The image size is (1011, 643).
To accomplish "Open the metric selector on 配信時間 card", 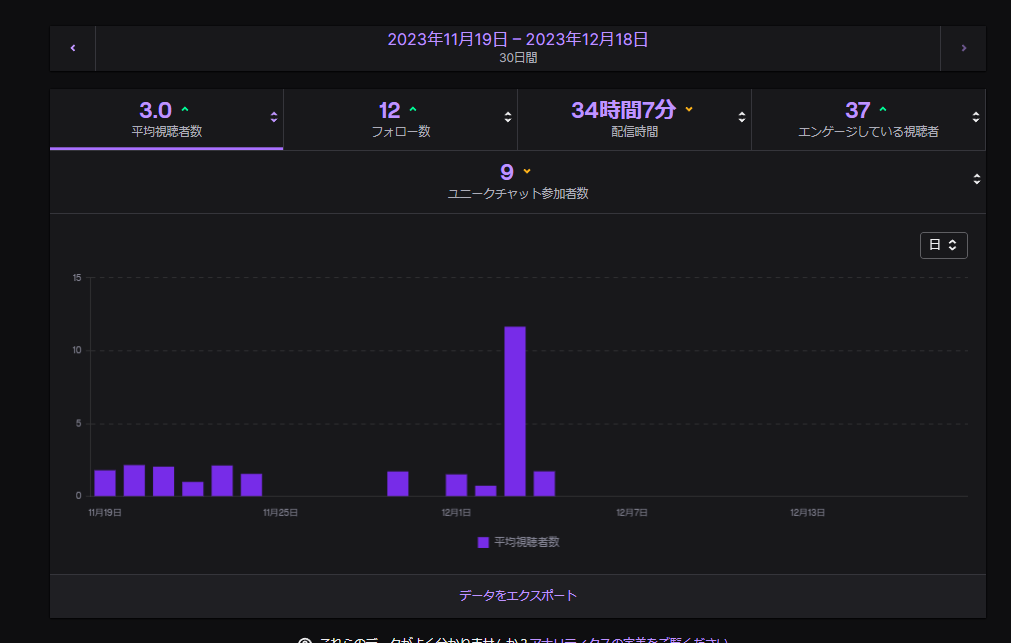I will [x=740, y=117].
